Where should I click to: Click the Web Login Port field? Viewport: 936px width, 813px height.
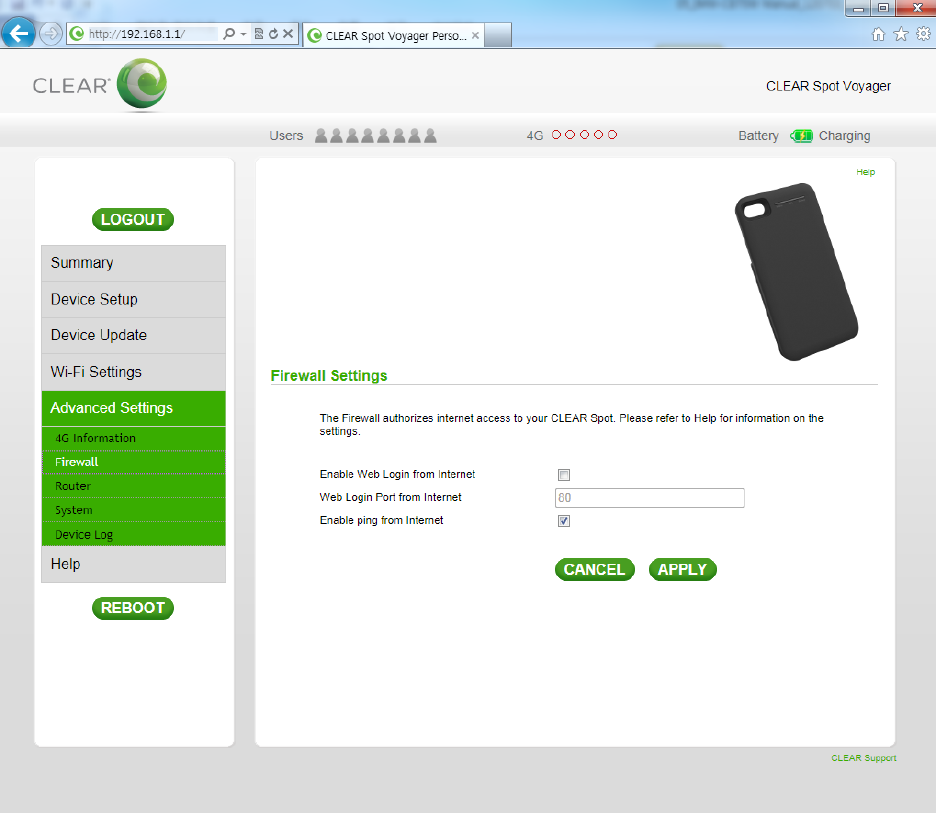click(649, 498)
